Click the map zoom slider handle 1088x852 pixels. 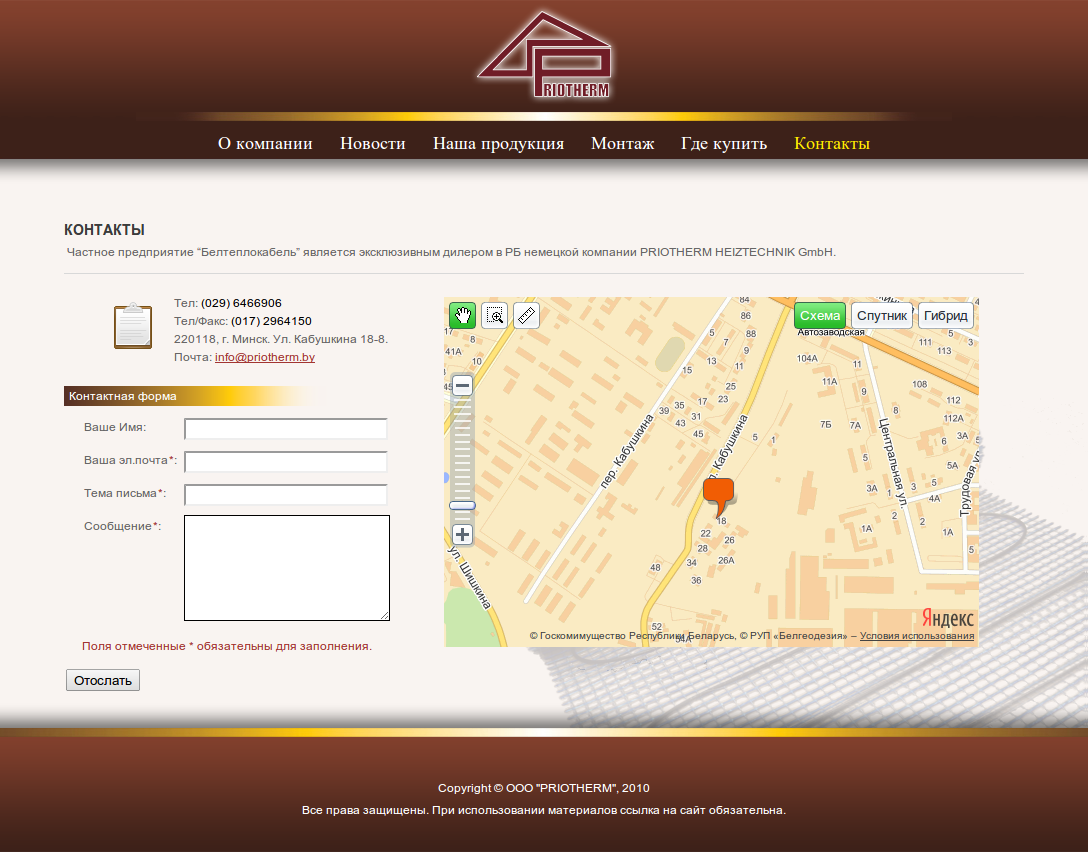[x=462, y=506]
